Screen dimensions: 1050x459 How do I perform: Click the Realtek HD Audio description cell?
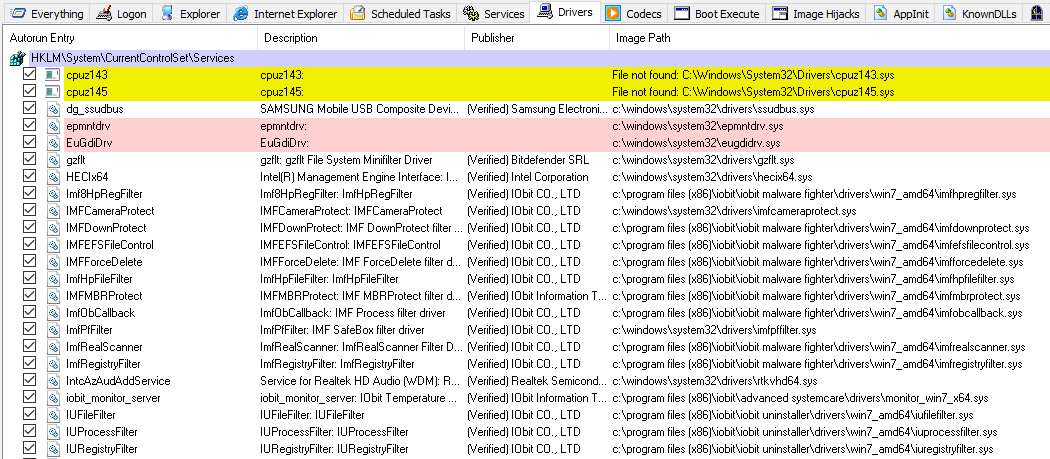coord(361,381)
